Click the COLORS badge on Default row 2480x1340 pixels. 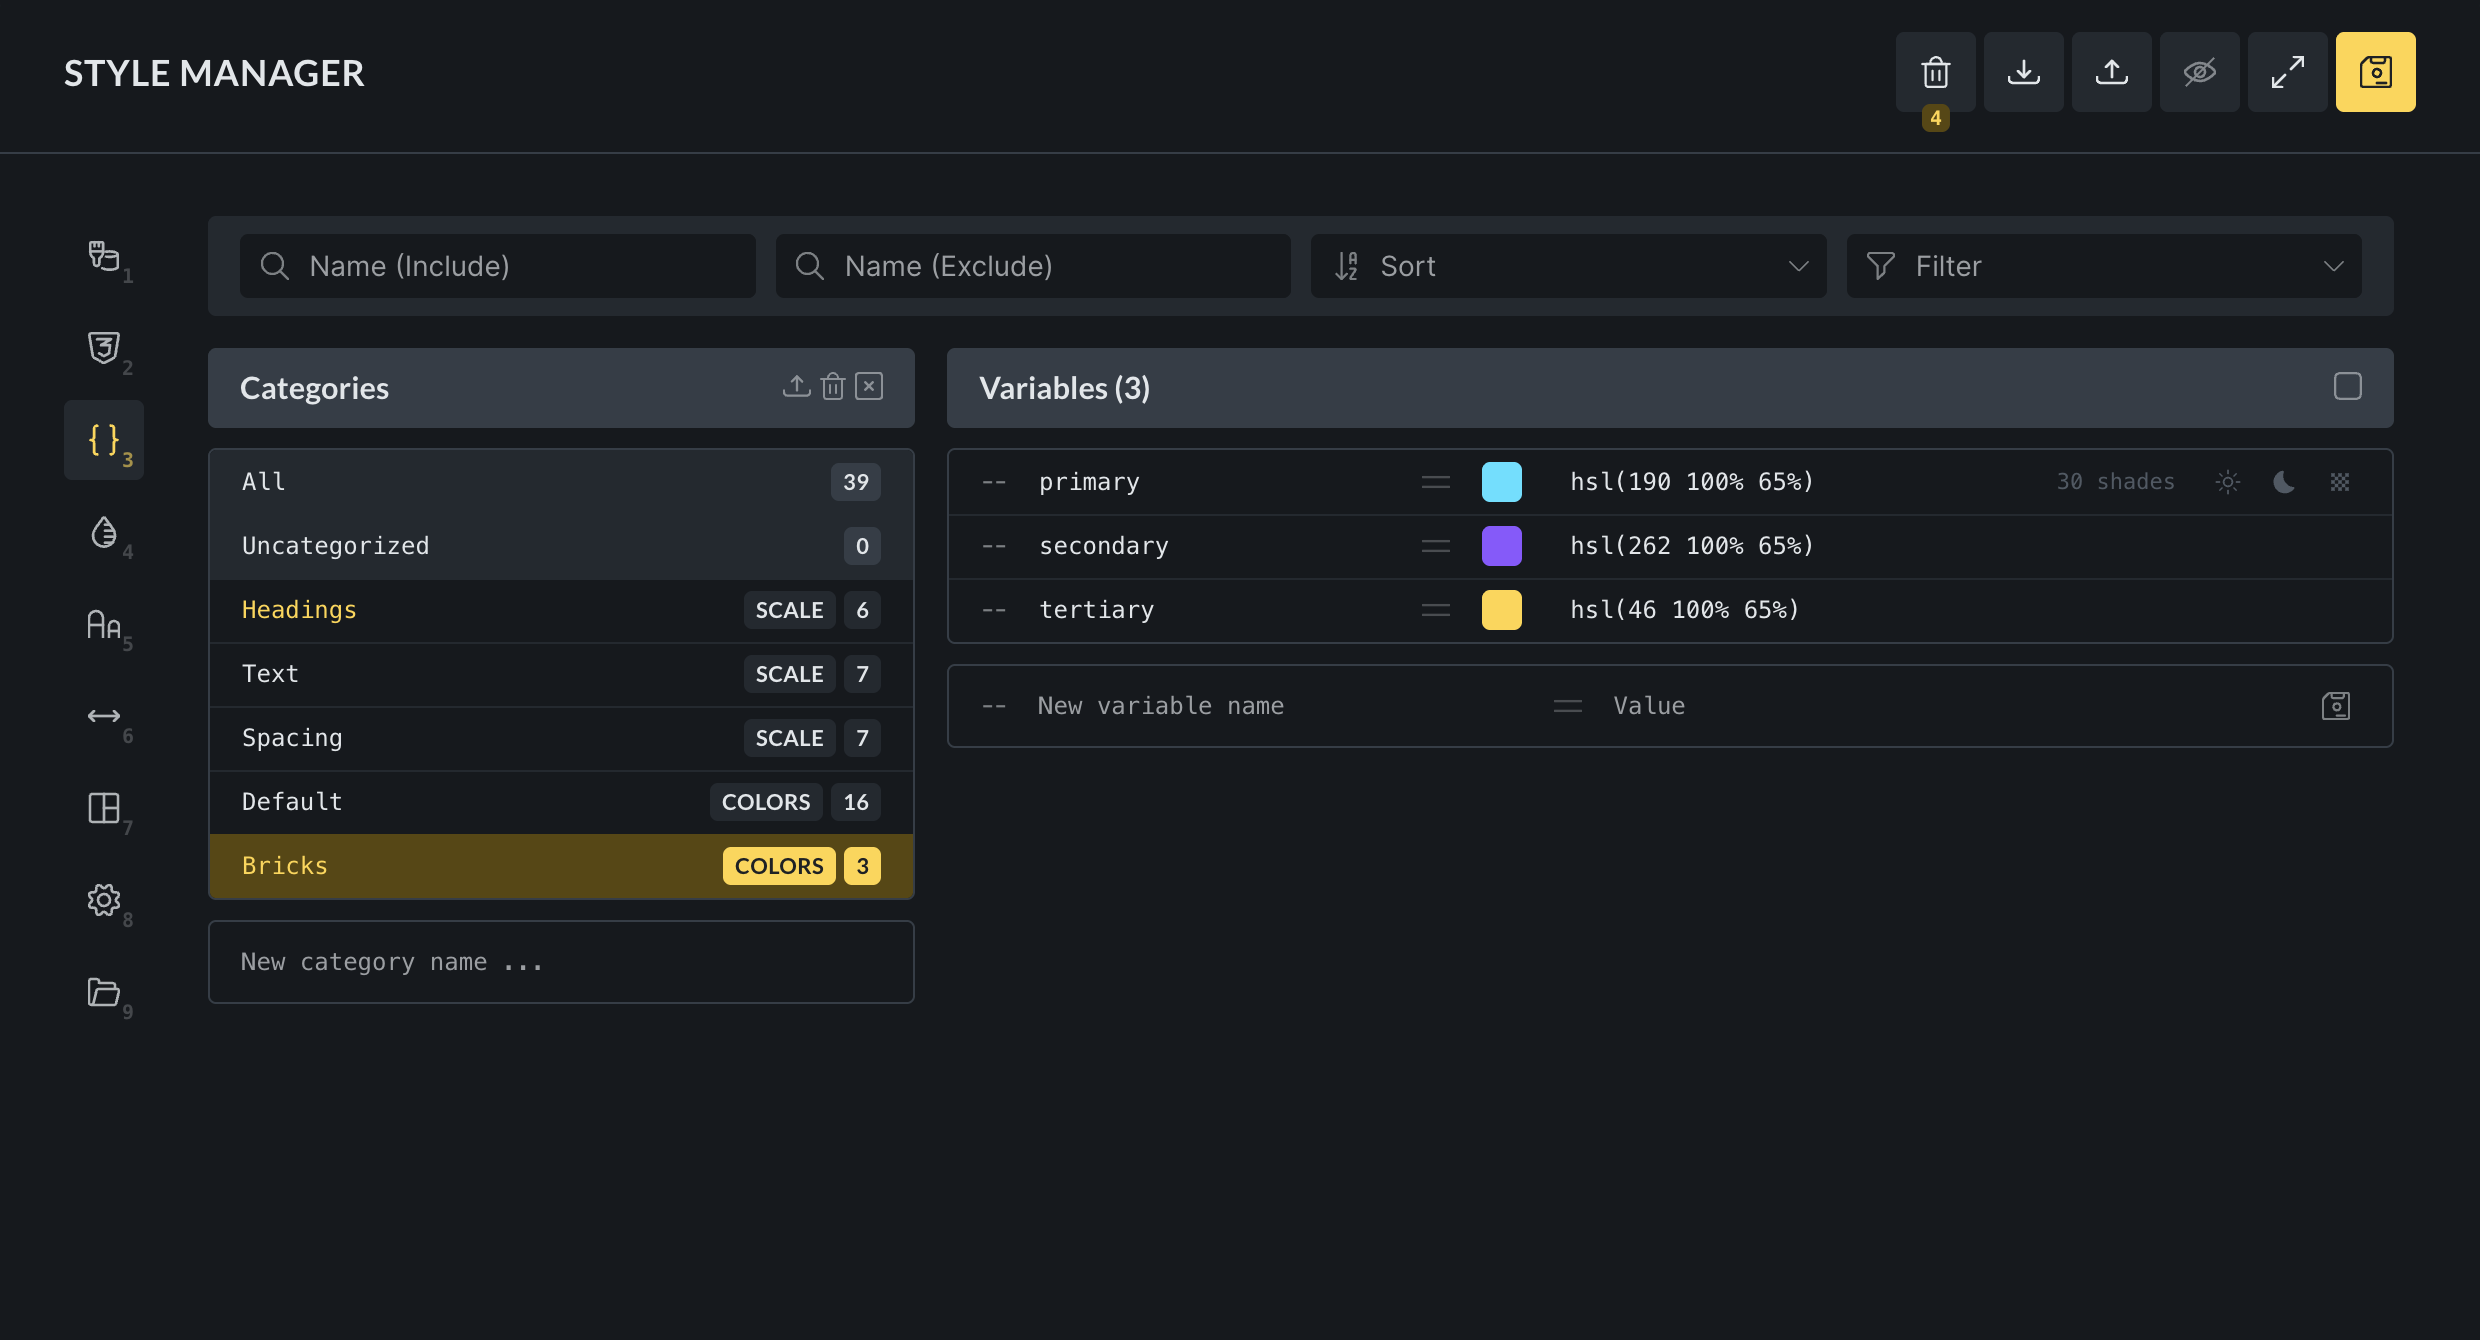point(766,802)
